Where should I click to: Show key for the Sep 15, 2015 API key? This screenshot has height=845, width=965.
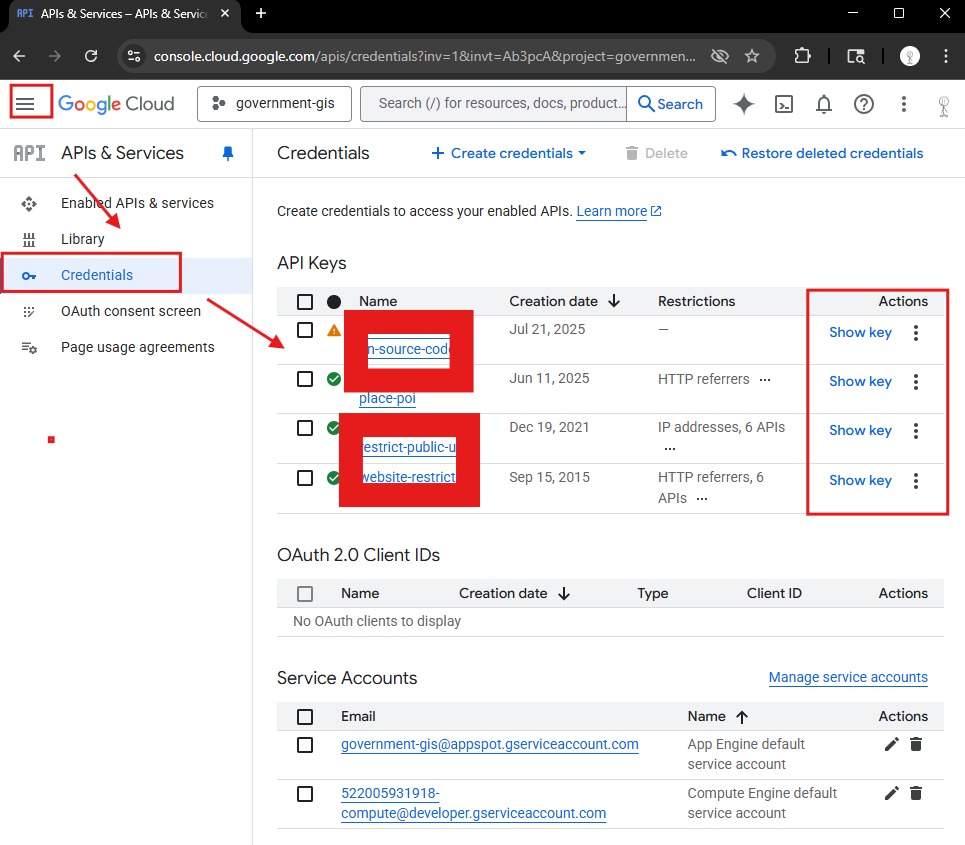point(860,480)
